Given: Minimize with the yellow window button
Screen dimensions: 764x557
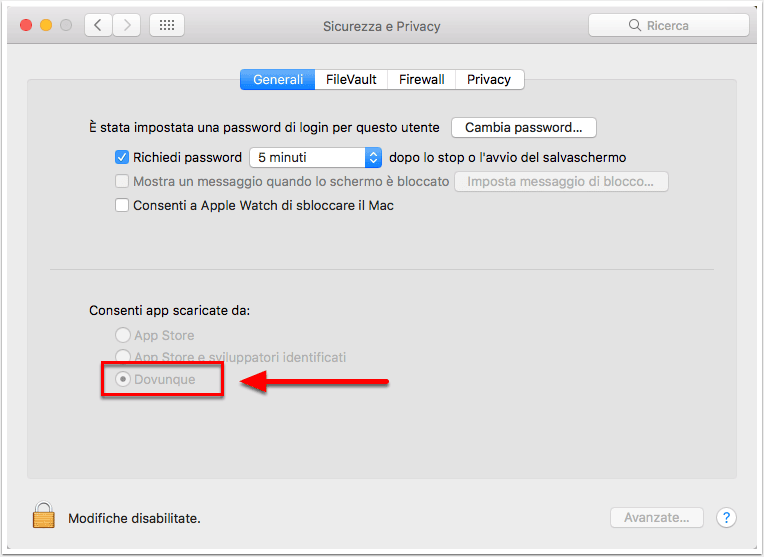Looking at the screenshot, I should point(46,25).
